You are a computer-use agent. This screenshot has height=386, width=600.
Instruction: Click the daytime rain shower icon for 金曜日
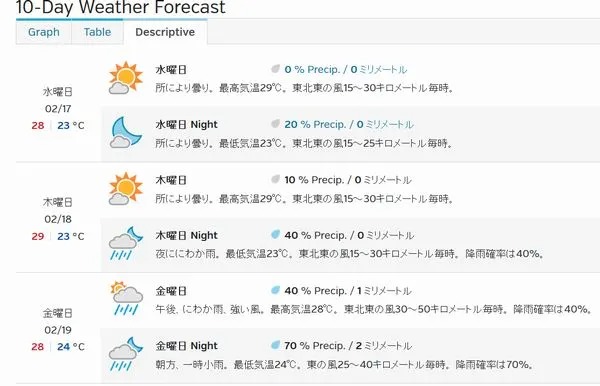point(126,298)
